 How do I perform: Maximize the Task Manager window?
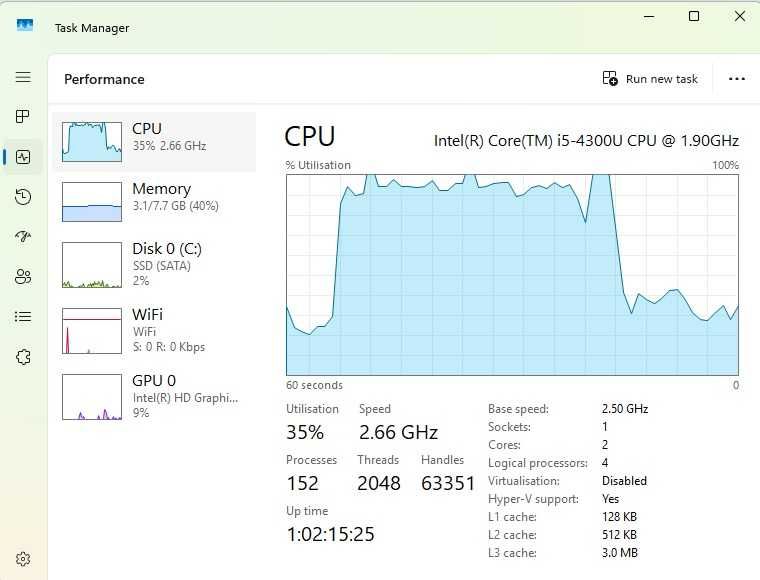pos(694,16)
